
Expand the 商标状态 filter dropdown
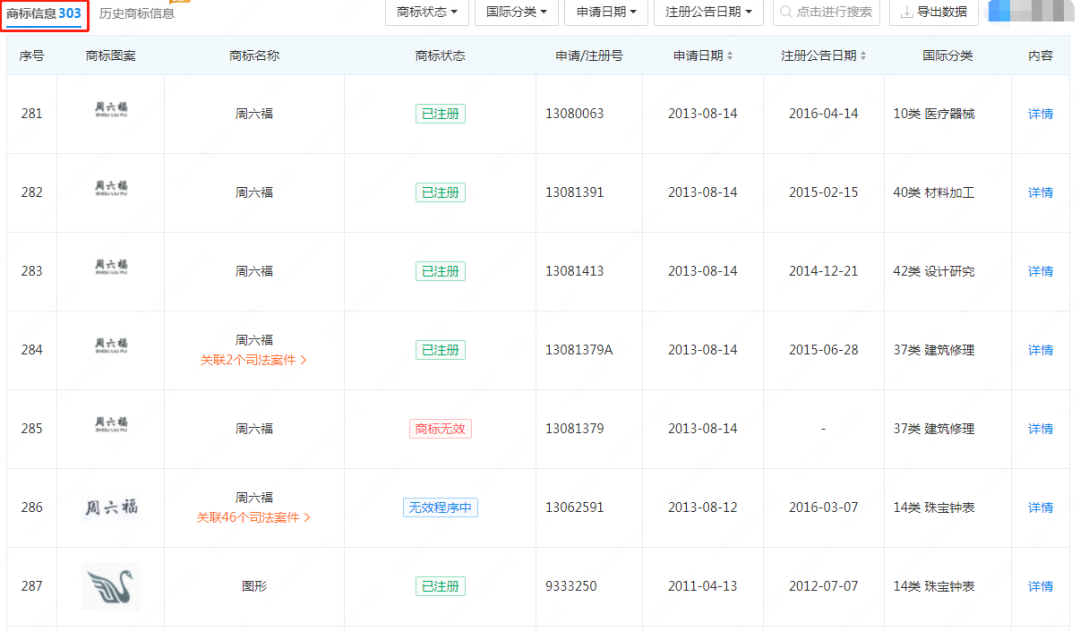[x=427, y=12]
